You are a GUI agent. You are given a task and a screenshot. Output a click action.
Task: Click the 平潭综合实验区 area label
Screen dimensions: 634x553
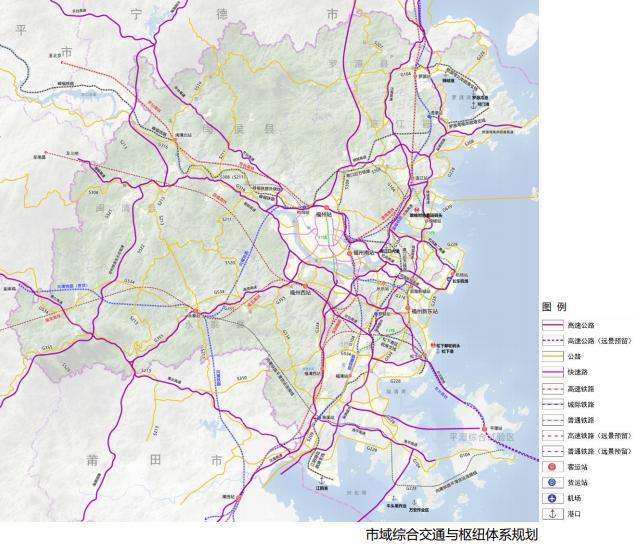482,437
